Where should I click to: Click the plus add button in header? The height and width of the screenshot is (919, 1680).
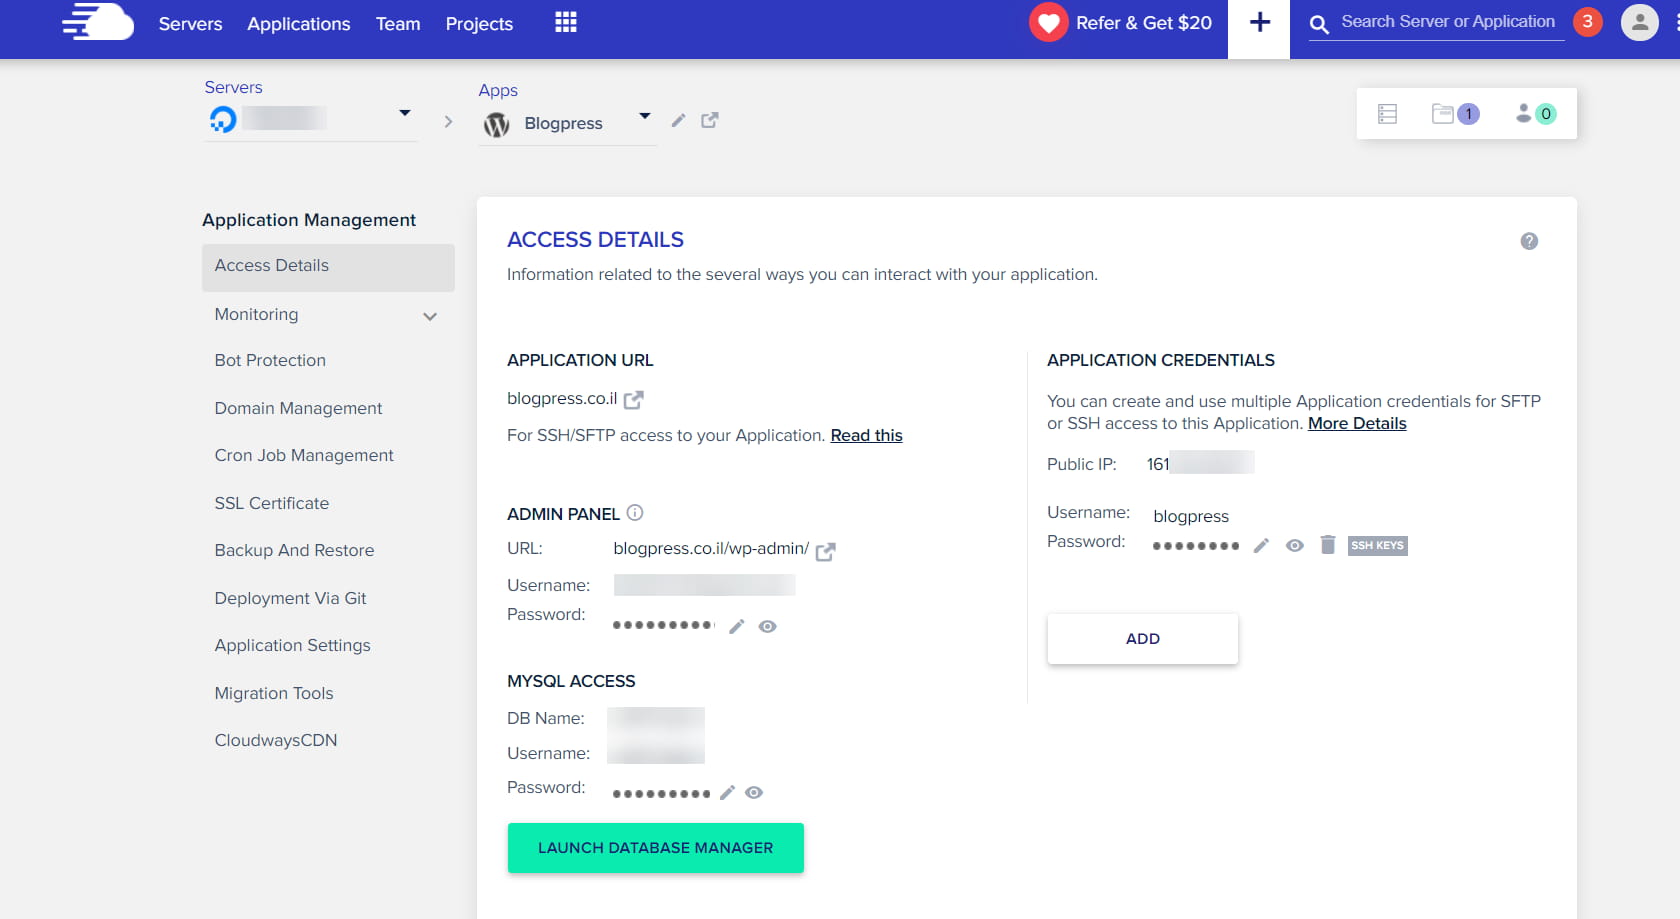pos(1259,22)
